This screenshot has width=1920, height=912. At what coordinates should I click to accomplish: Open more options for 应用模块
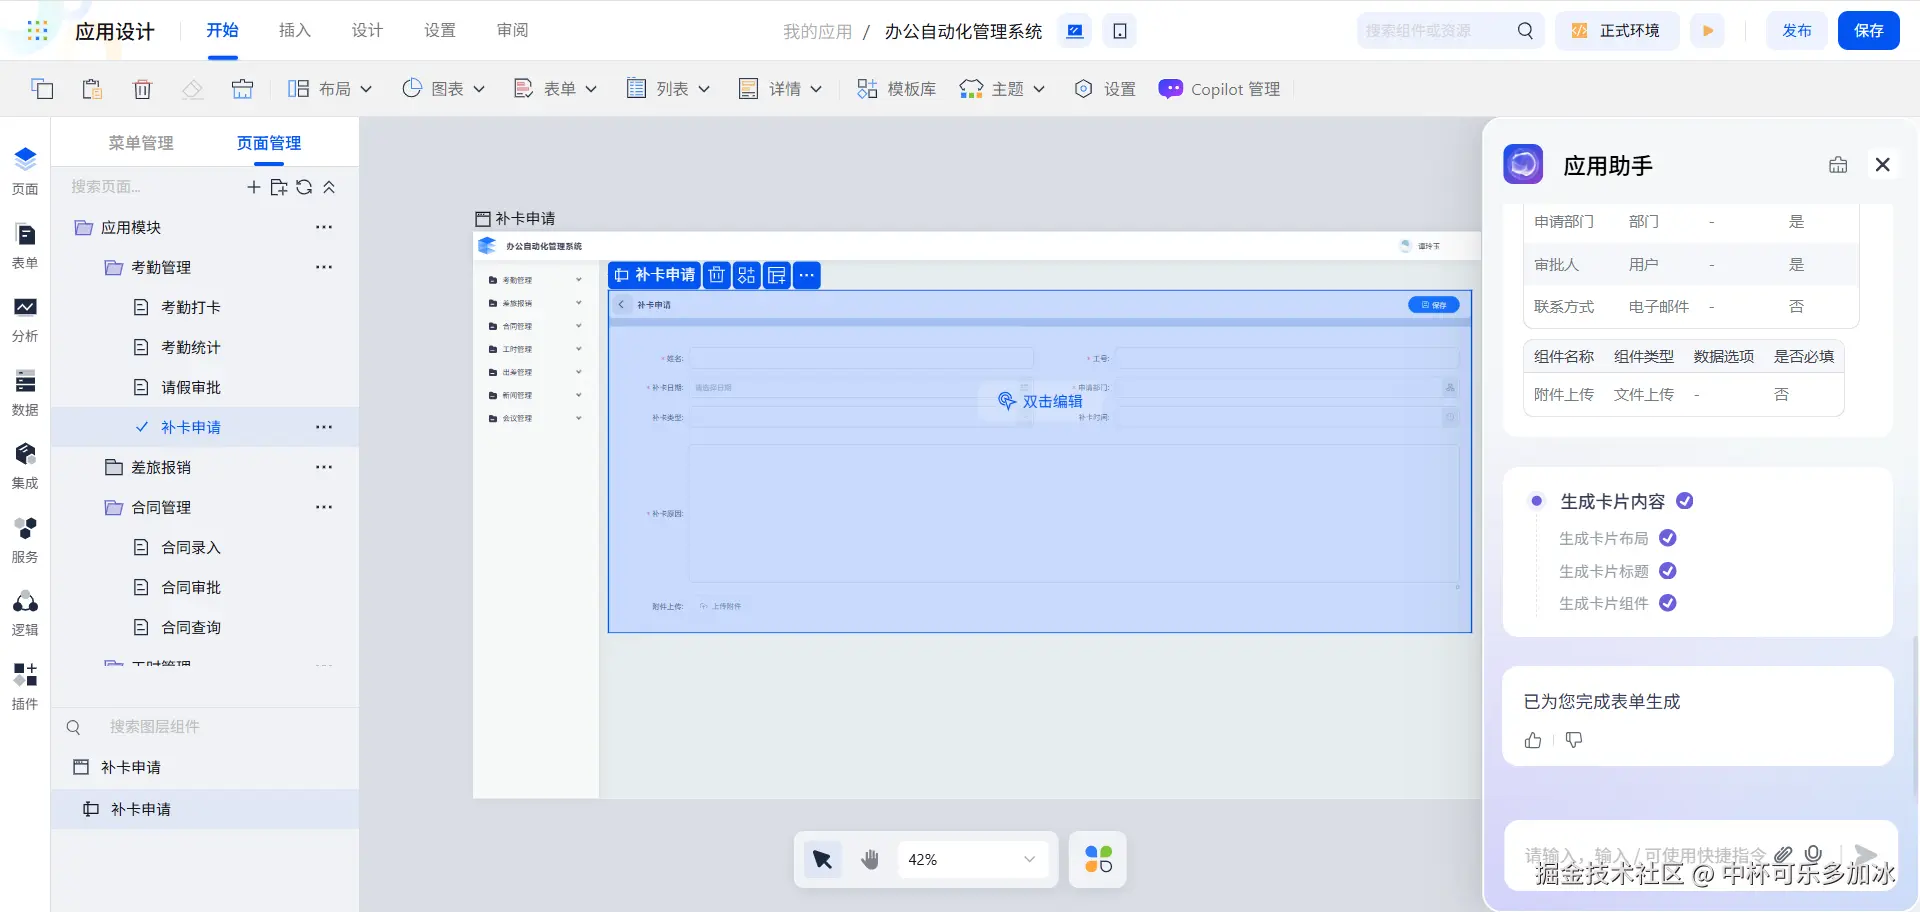[324, 227]
